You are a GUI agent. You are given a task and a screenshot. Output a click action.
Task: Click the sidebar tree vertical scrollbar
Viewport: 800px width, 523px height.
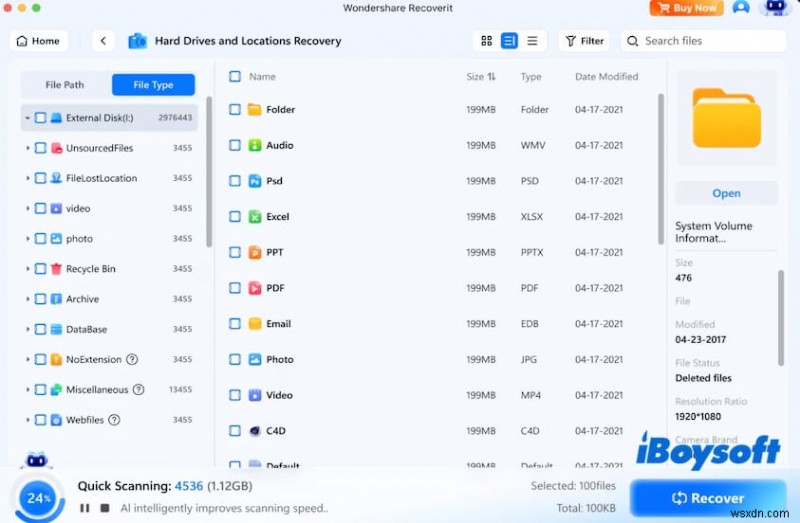[209, 172]
